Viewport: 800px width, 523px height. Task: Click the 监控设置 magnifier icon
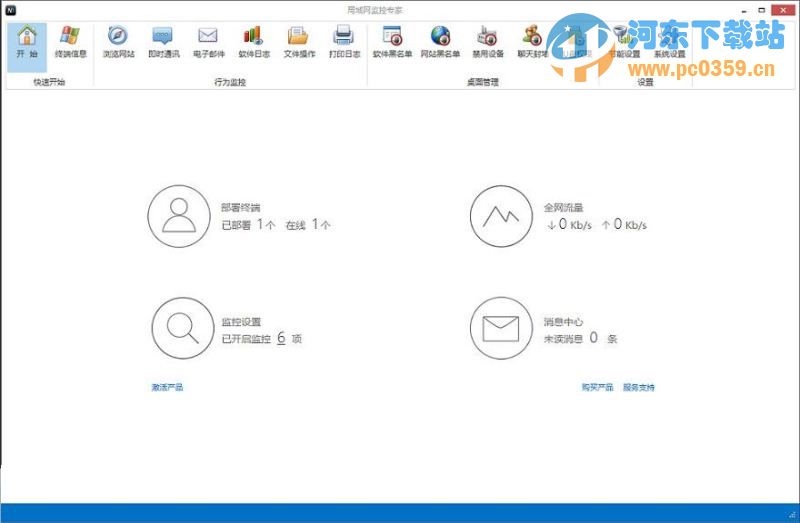tap(183, 329)
